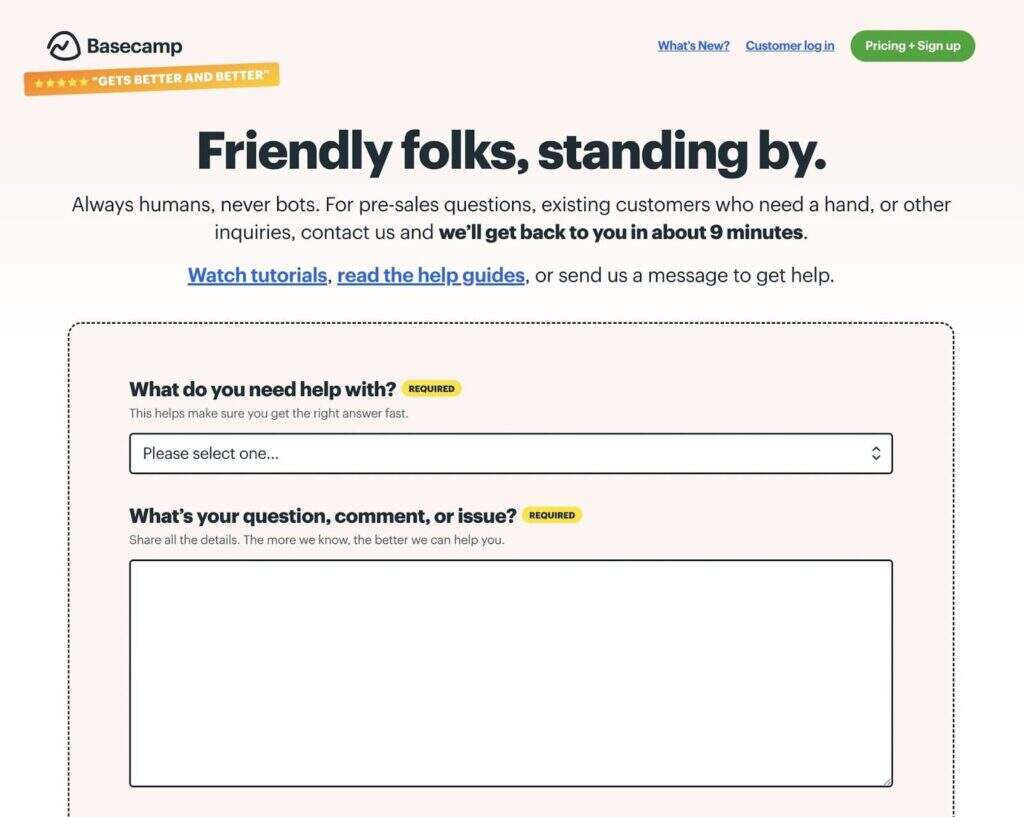The image size is (1024, 817).
Task: Click the Basecamp wordmark text
Action: click(x=134, y=46)
